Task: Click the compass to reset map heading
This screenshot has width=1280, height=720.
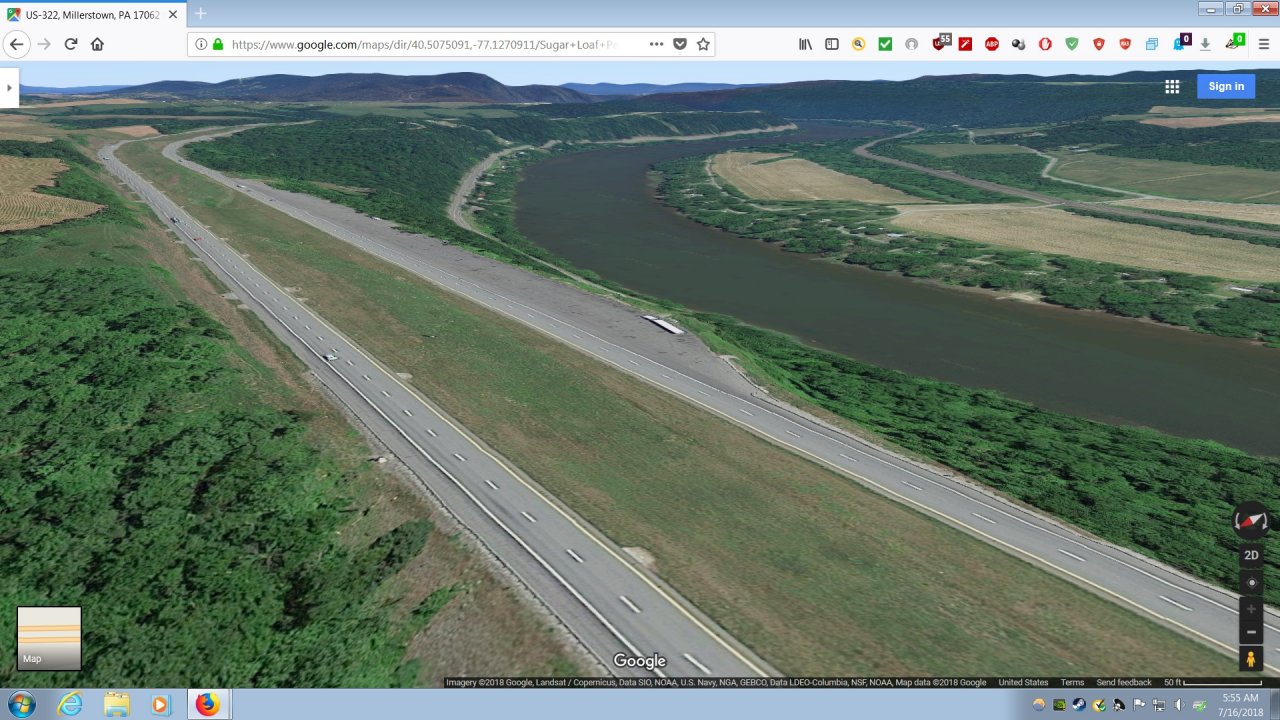Action: [x=1251, y=521]
